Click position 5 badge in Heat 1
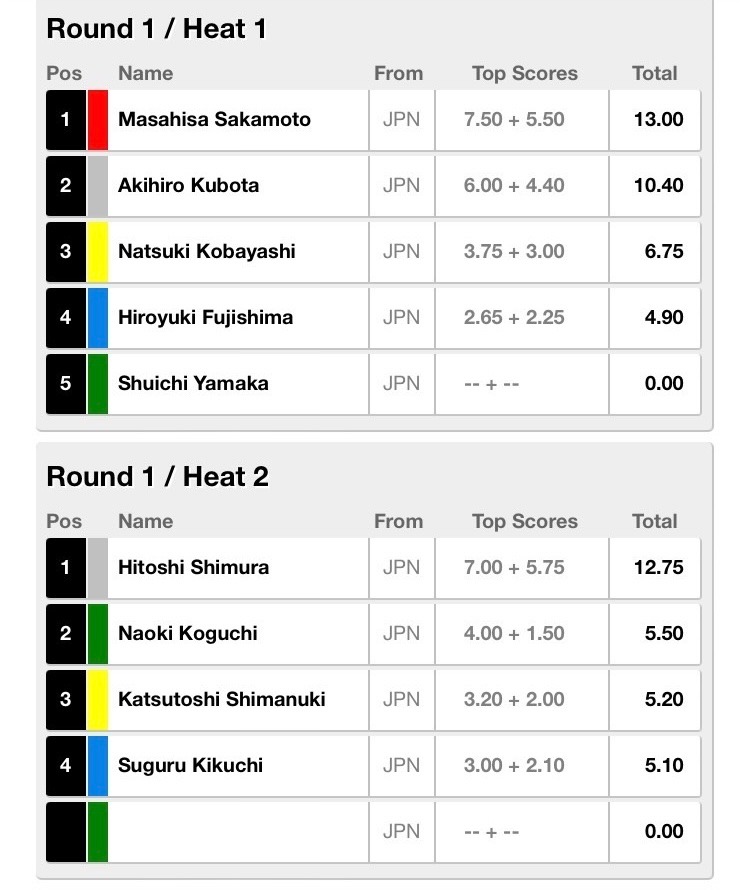 tap(66, 384)
